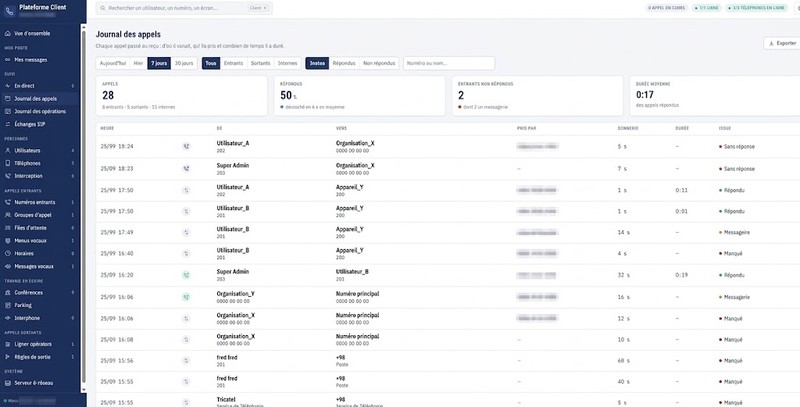
Task: Click Utilisateur_A in 18:24 row
Action: click(x=233, y=143)
